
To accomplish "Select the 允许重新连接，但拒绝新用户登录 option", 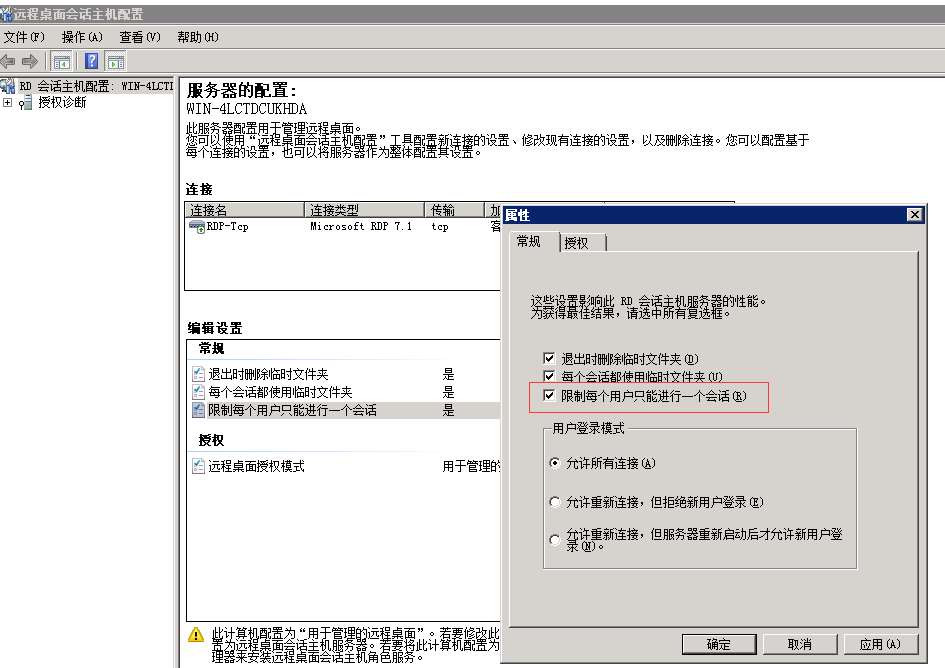I will coord(556,501).
